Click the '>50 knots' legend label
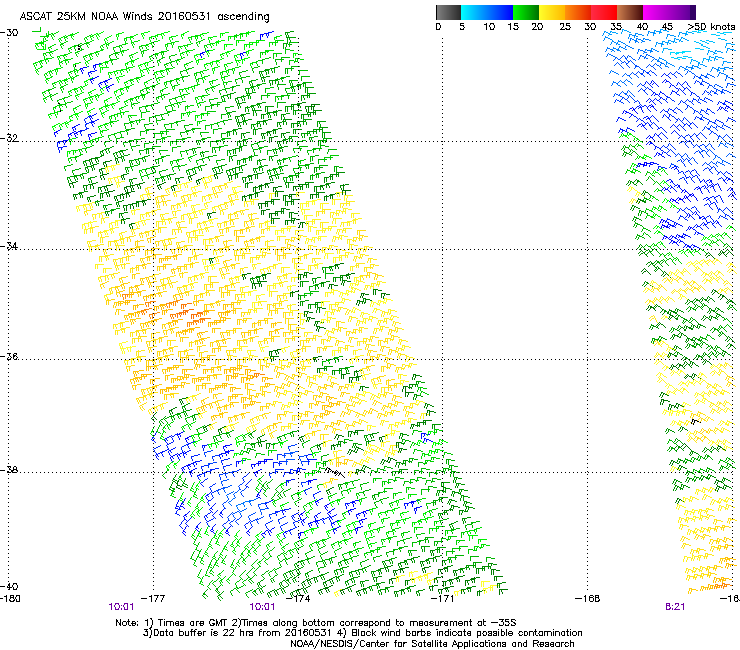Image resolution: width=740 pixels, height=650 pixels. tap(711, 27)
